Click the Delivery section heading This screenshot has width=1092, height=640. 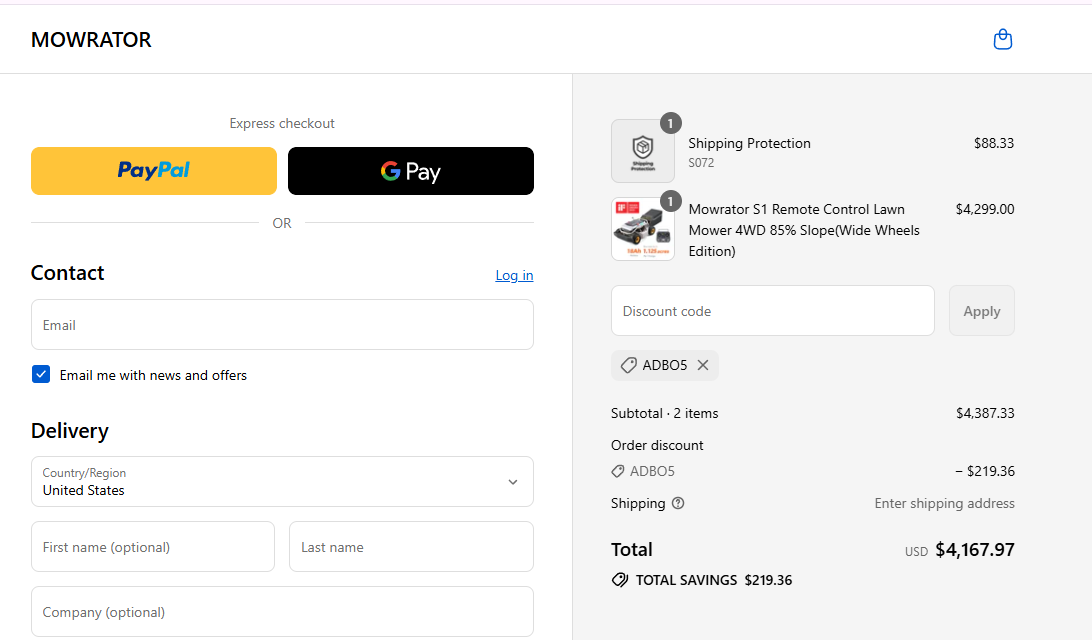[x=70, y=430]
